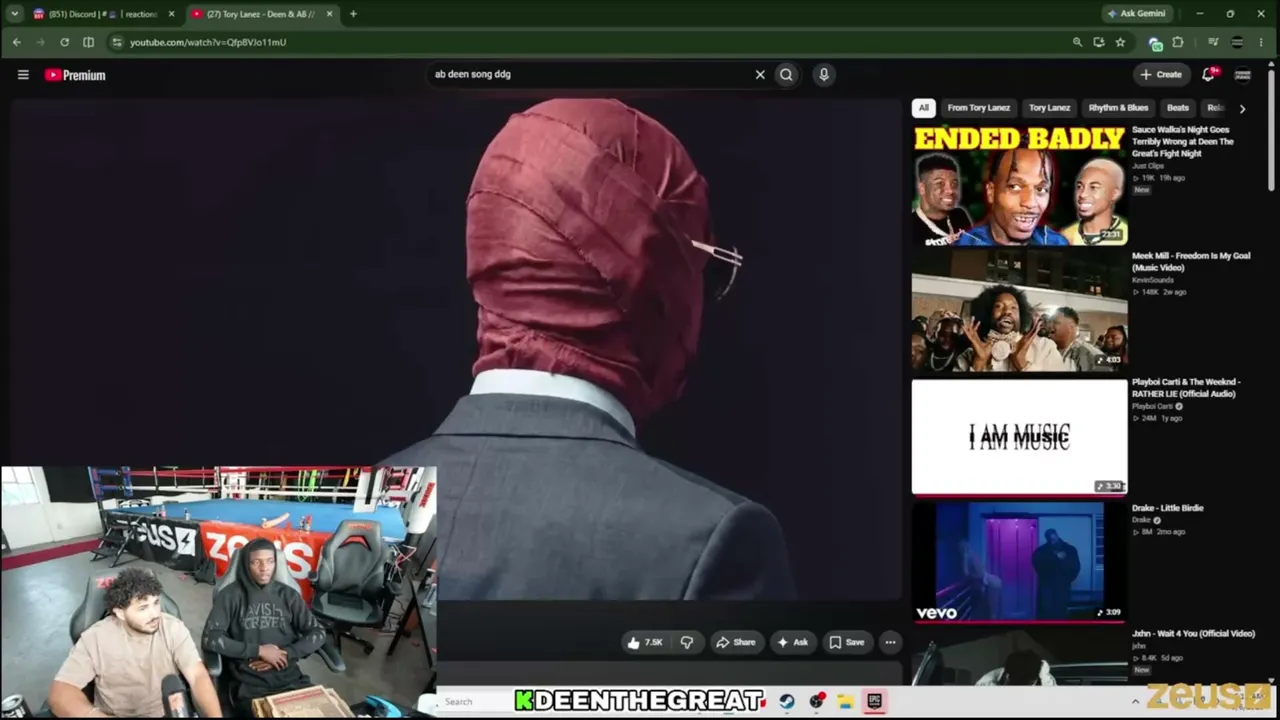
Task: Filter by Beats chip
Action: [x=1178, y=108]
